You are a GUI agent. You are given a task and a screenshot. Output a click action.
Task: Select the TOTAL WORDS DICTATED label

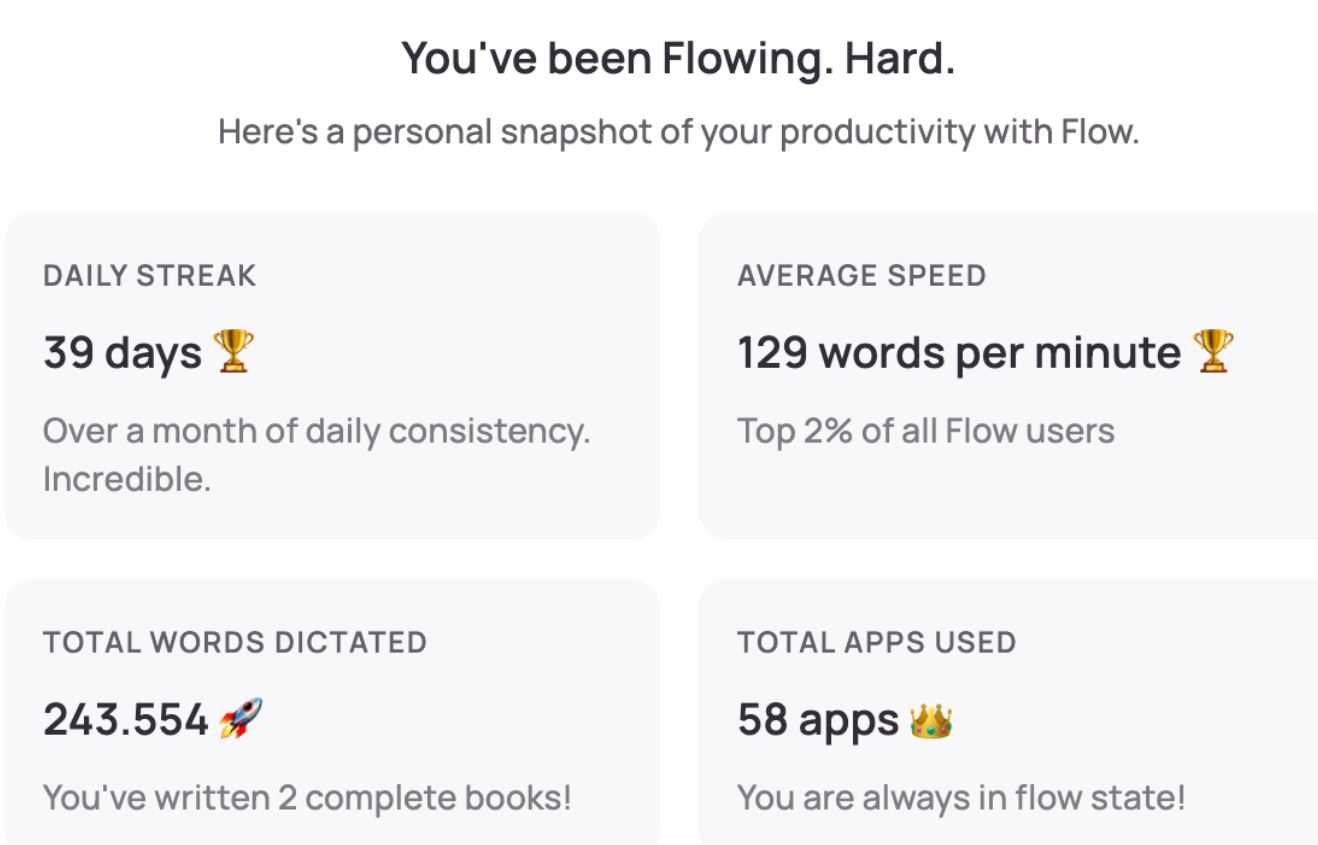pyautogui.click(x=234, y=642)
